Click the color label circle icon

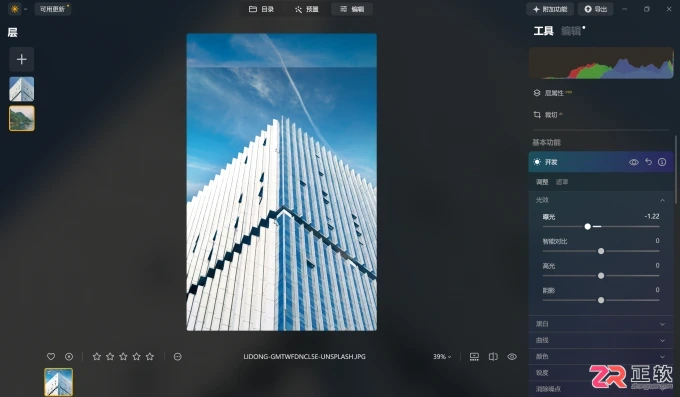point(177,357)
